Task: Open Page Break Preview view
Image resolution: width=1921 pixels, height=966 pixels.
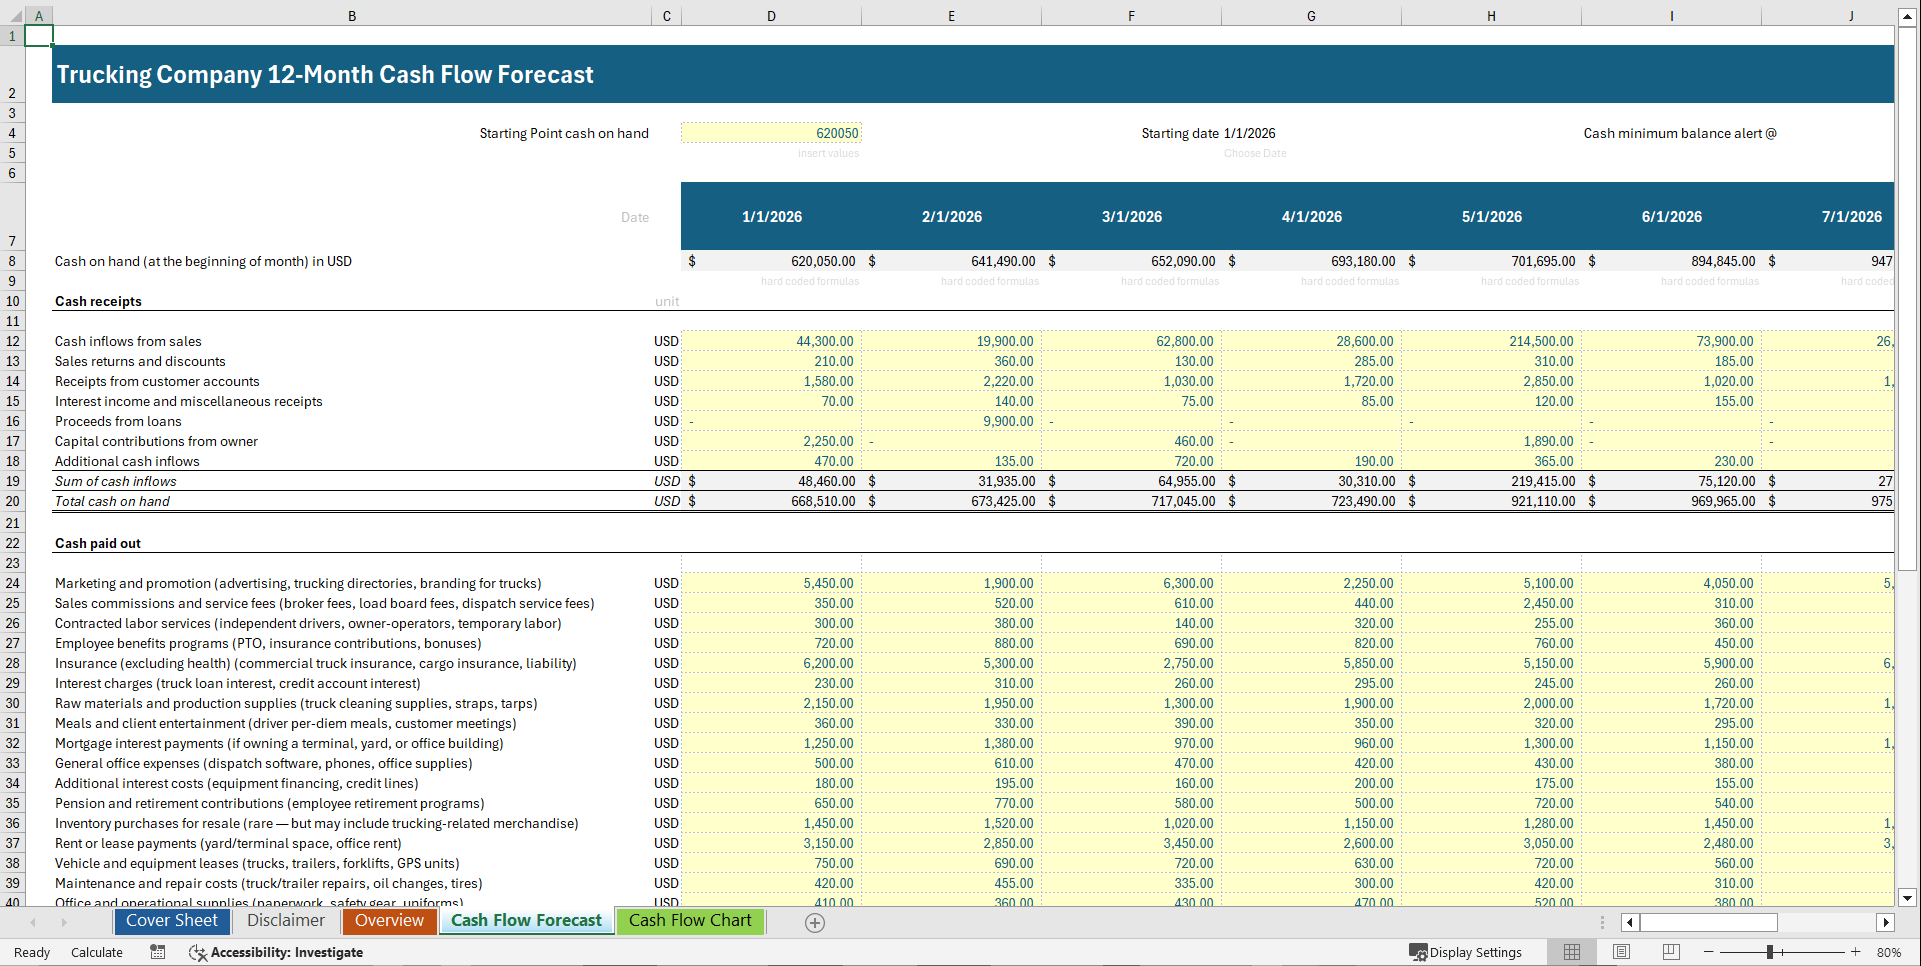Action: click(1671, 952)
